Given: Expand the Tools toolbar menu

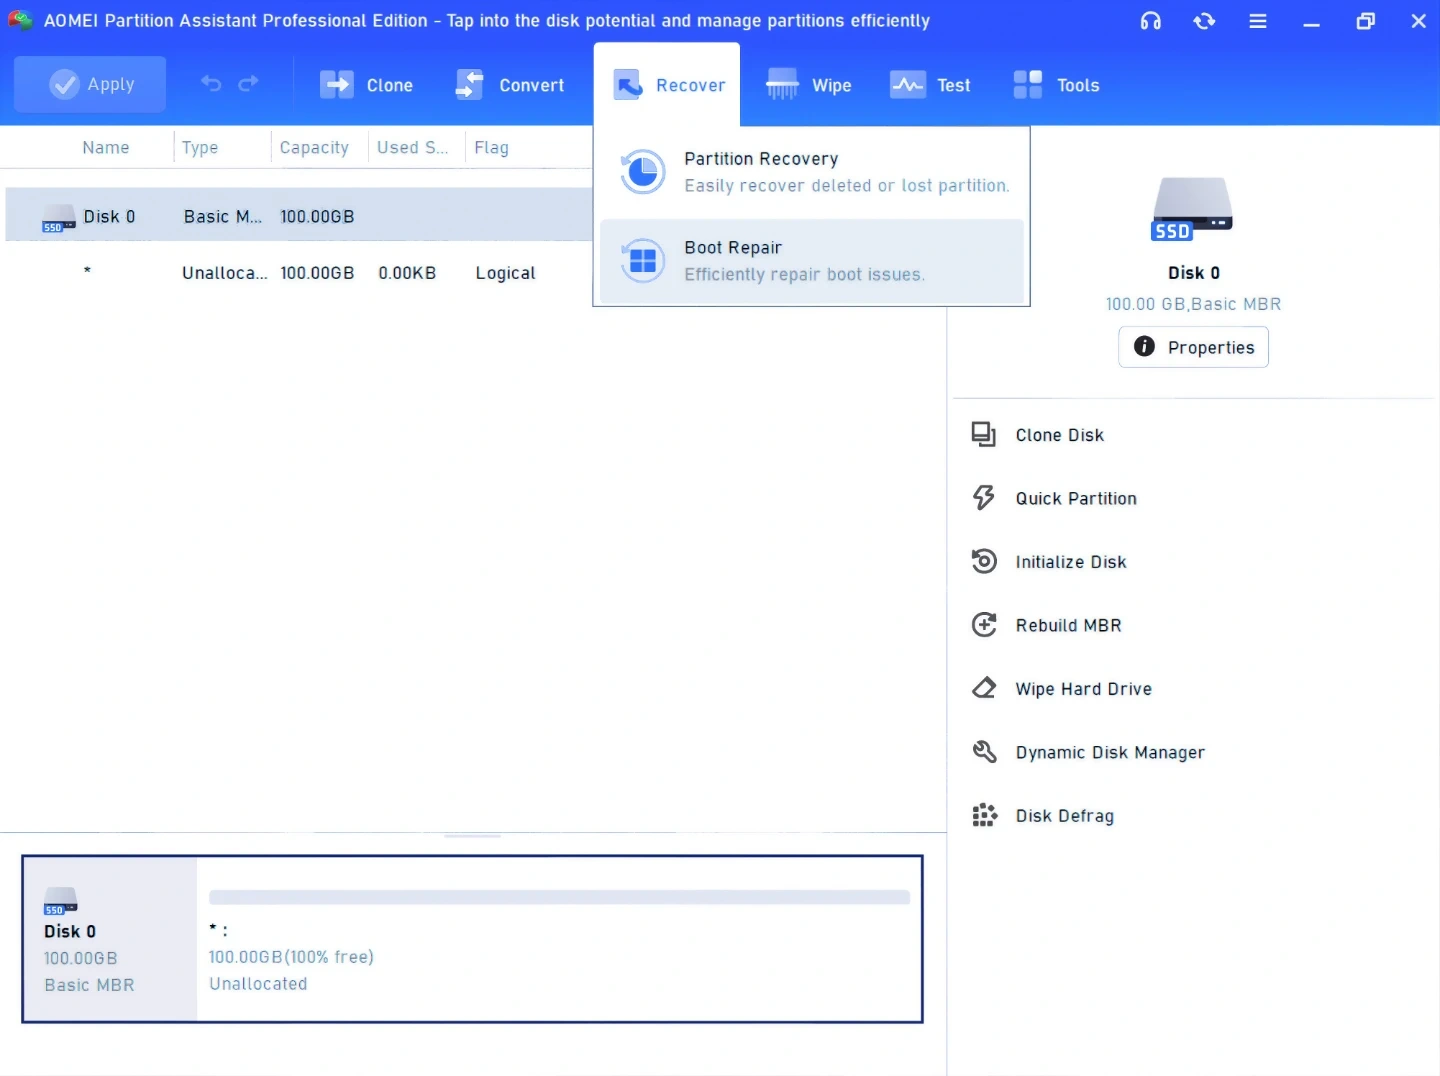Looking at the screenshot, I should tap(1056, 85).
